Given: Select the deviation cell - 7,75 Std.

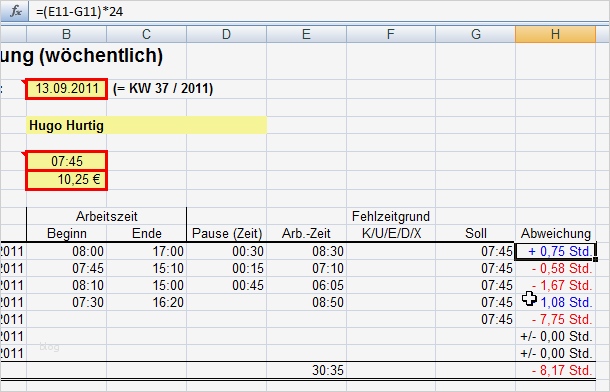Looking at the screenshot, I should click(556, 319).
